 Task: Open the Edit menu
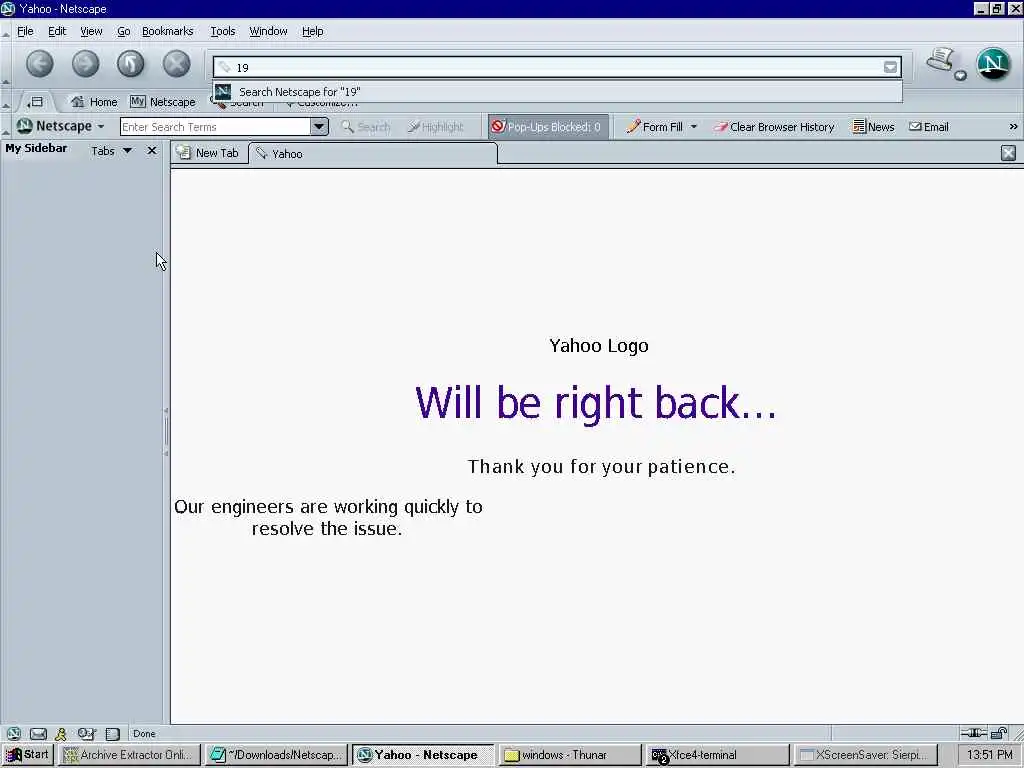pyautogui.click(x=57, y=31)
